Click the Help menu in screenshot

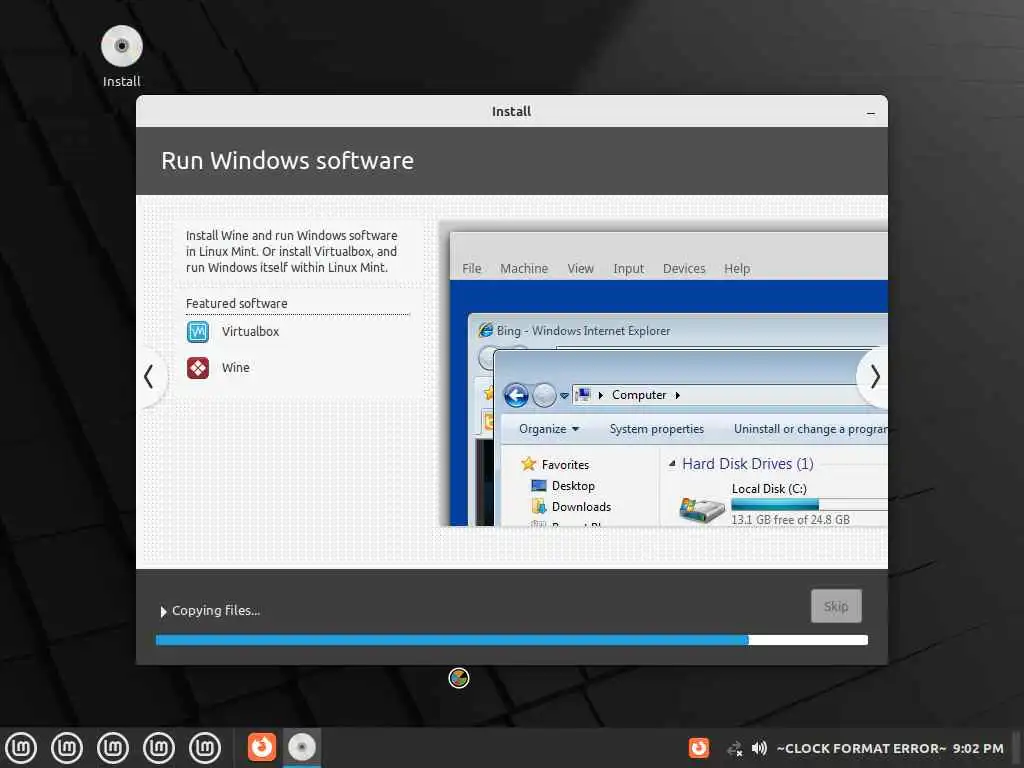(737, 268)
